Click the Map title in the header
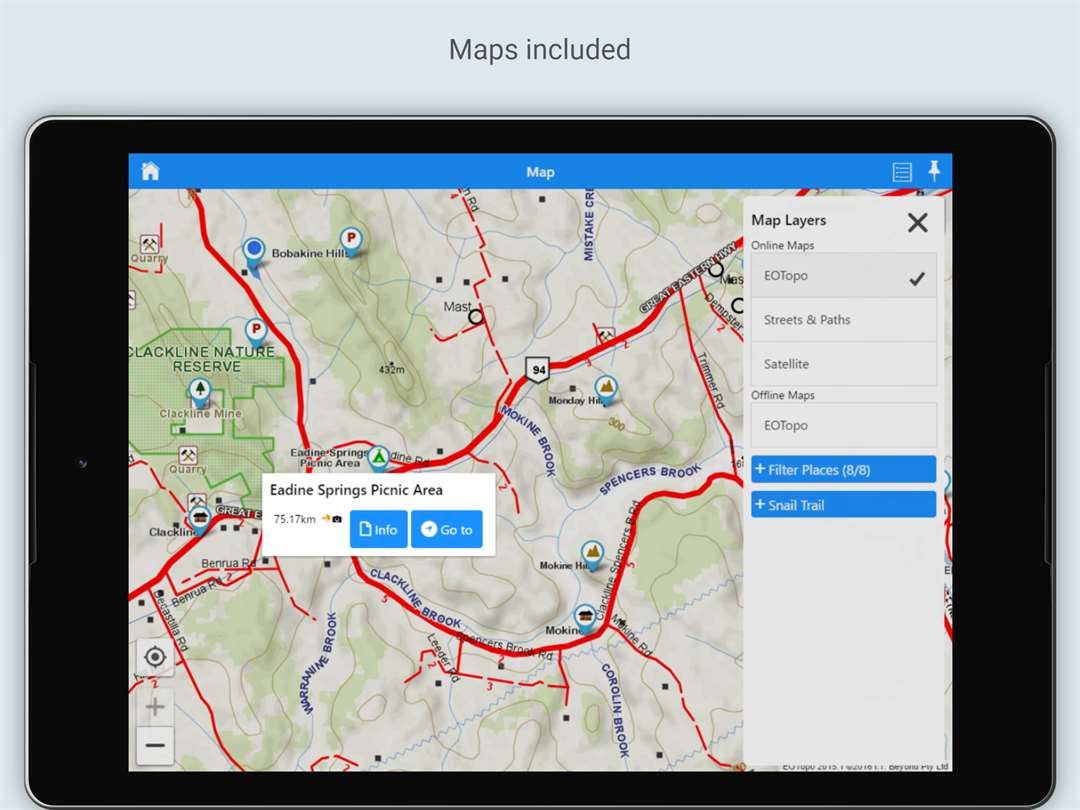Image resolution: width=1080 pixels, height=810 pixels. [x=540, y=172]
